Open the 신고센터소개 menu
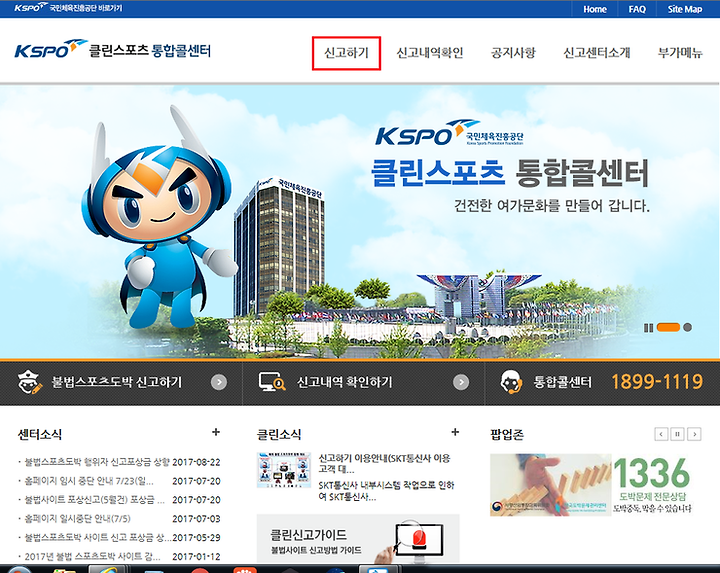Viewport: 720px width, 573px height. [596, 53]
